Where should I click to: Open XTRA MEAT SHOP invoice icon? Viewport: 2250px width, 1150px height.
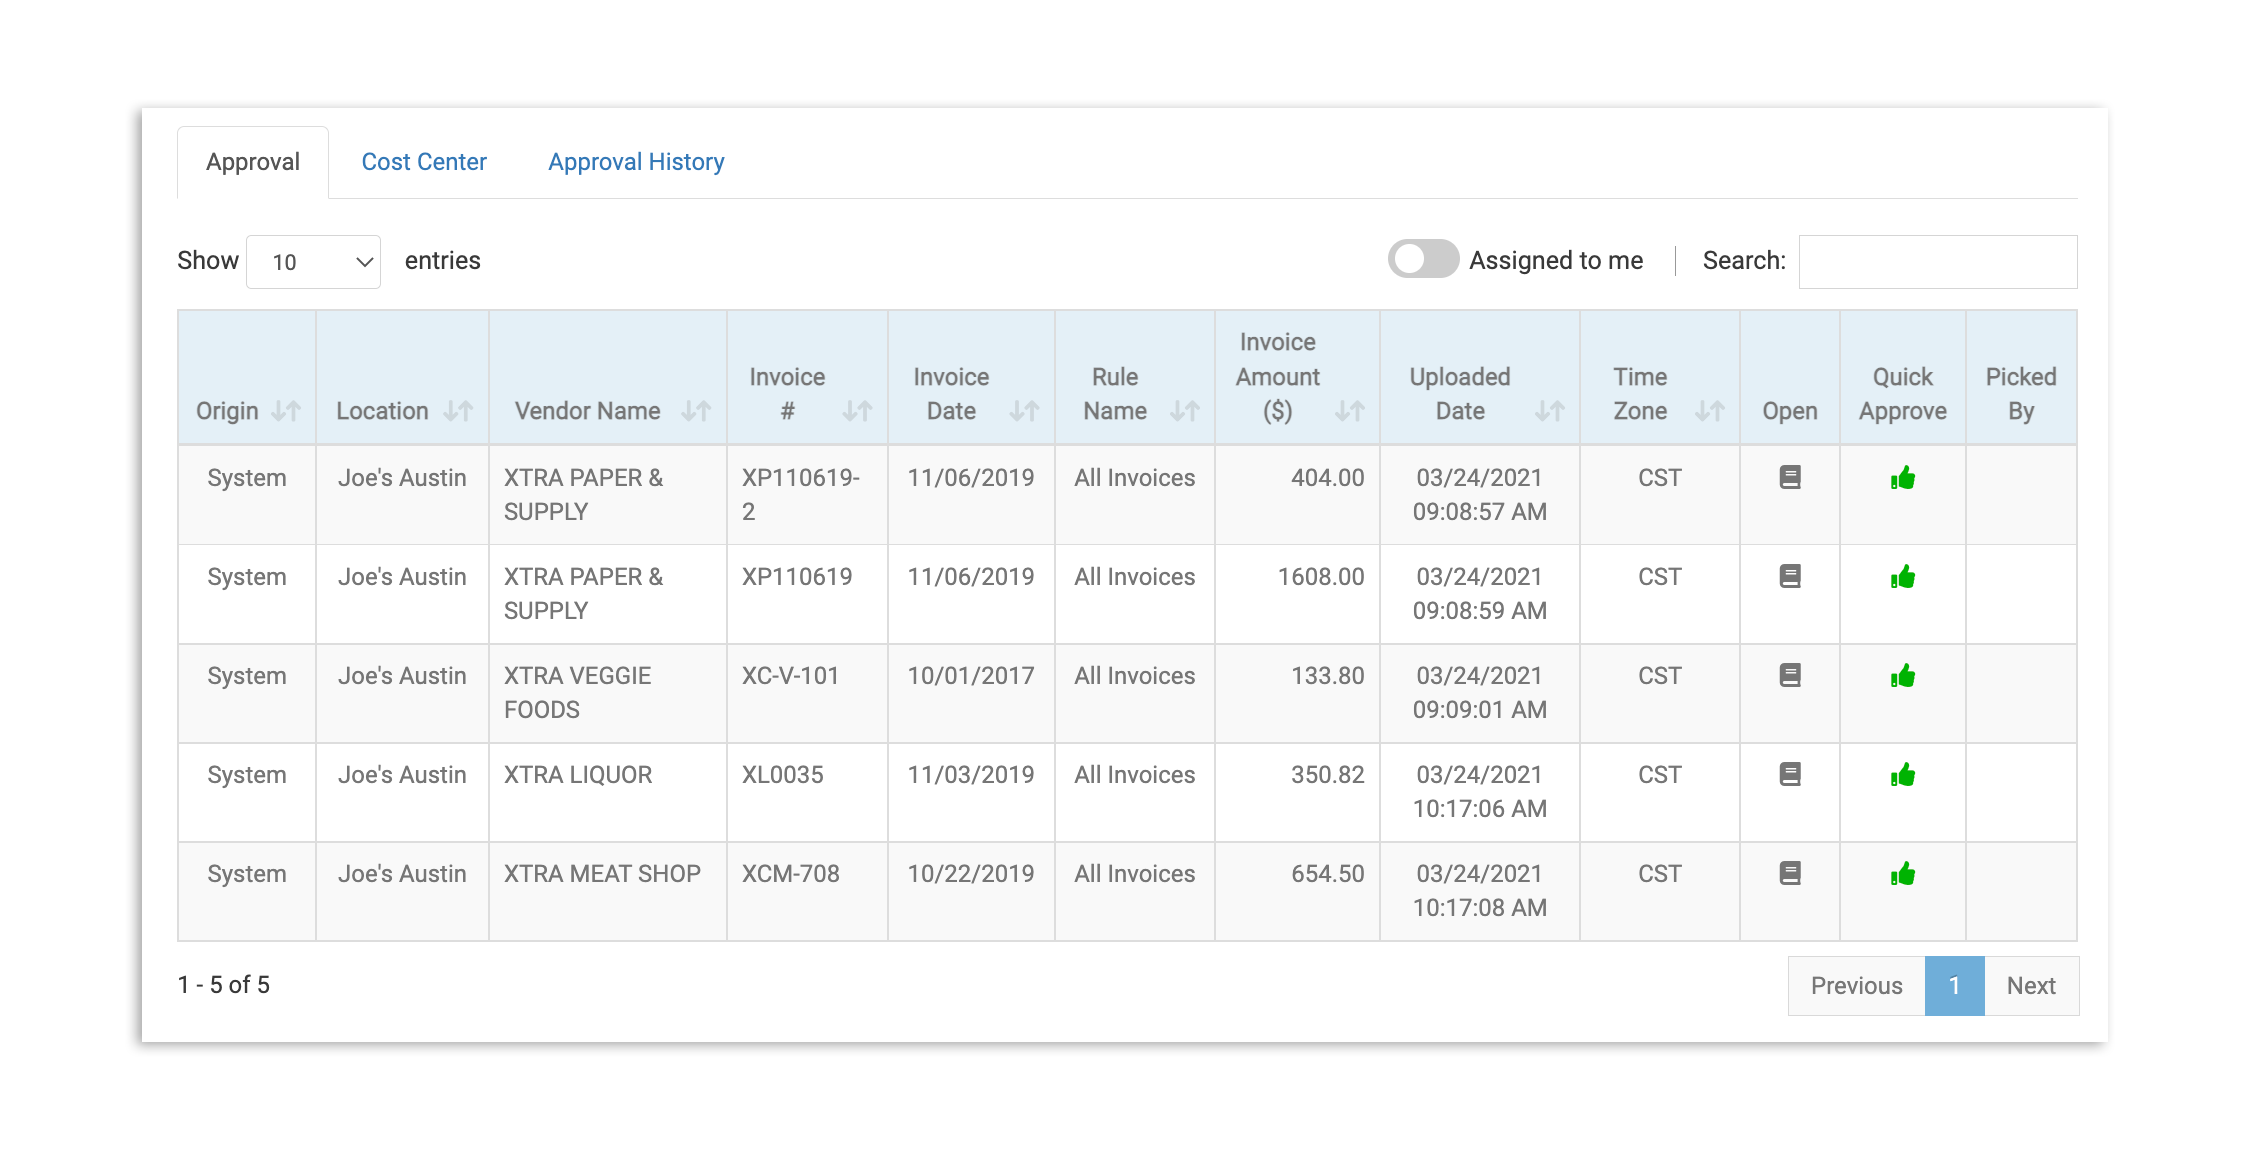[1790, 874]
